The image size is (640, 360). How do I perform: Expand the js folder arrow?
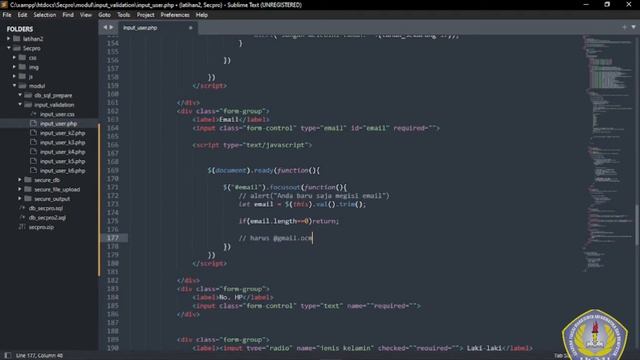click(14, 76)
